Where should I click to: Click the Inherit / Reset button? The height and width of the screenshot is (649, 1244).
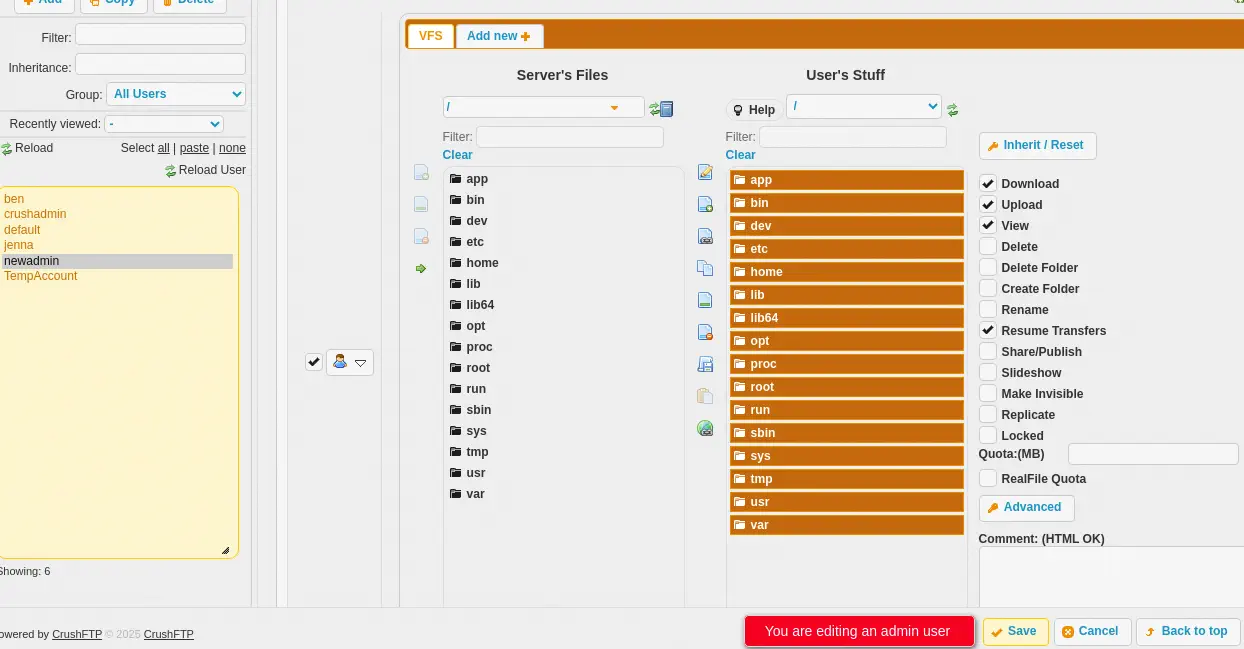point(1037,146)
